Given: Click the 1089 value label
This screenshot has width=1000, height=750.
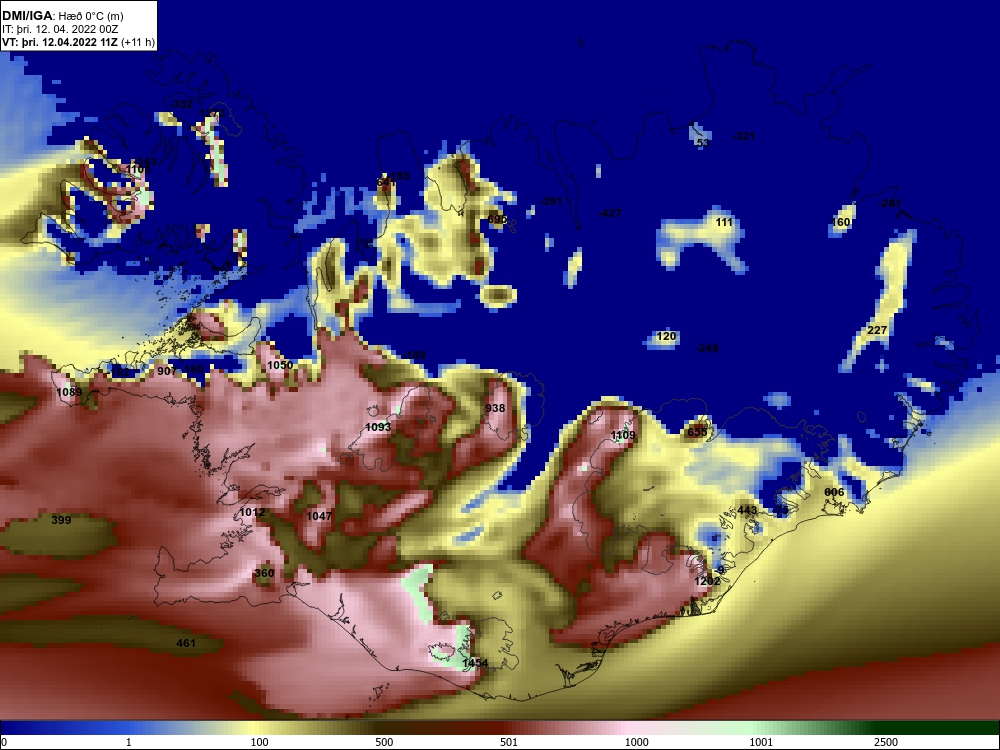Looking at the screenshot, I should (69, 392).
